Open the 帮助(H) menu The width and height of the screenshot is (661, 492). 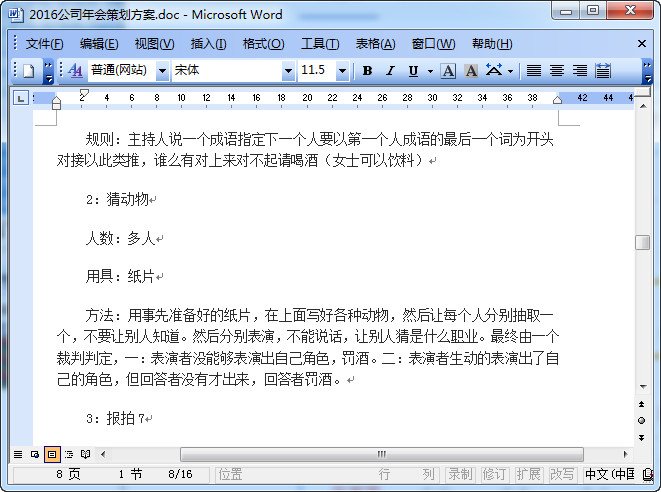point(492,44)
